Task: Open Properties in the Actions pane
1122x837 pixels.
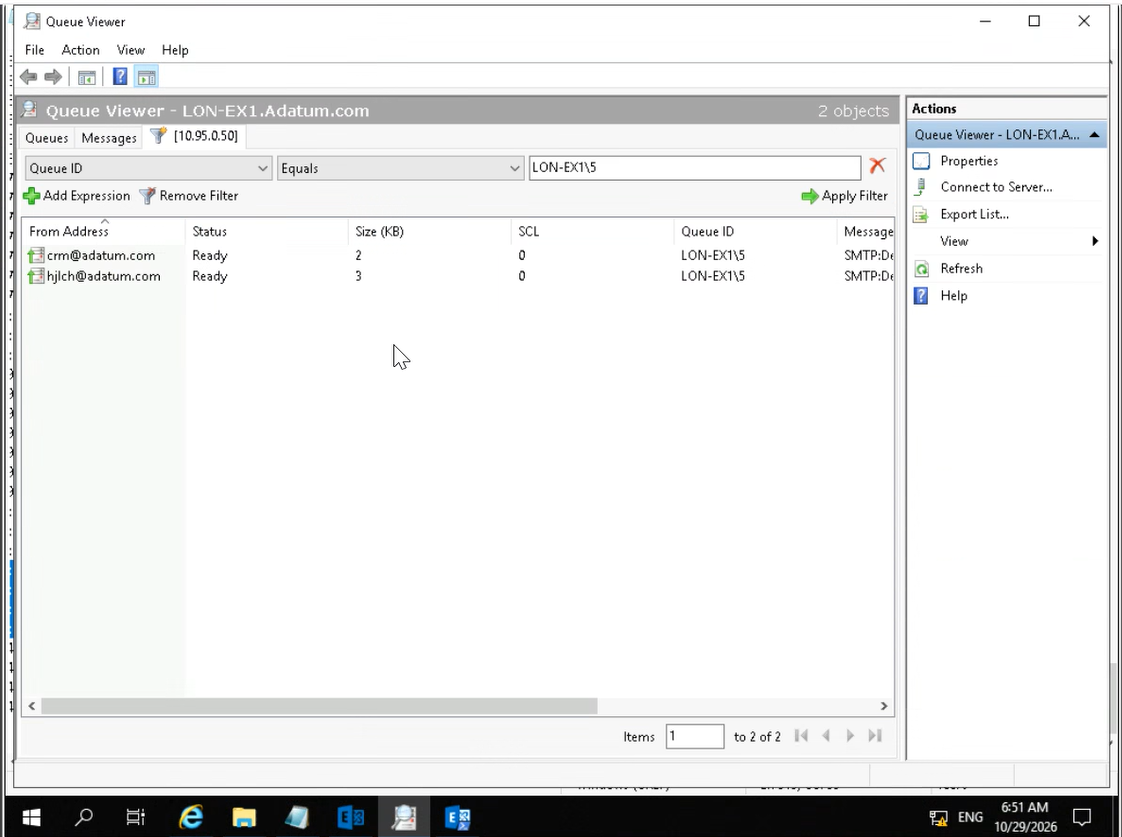Action: [969, 161]
